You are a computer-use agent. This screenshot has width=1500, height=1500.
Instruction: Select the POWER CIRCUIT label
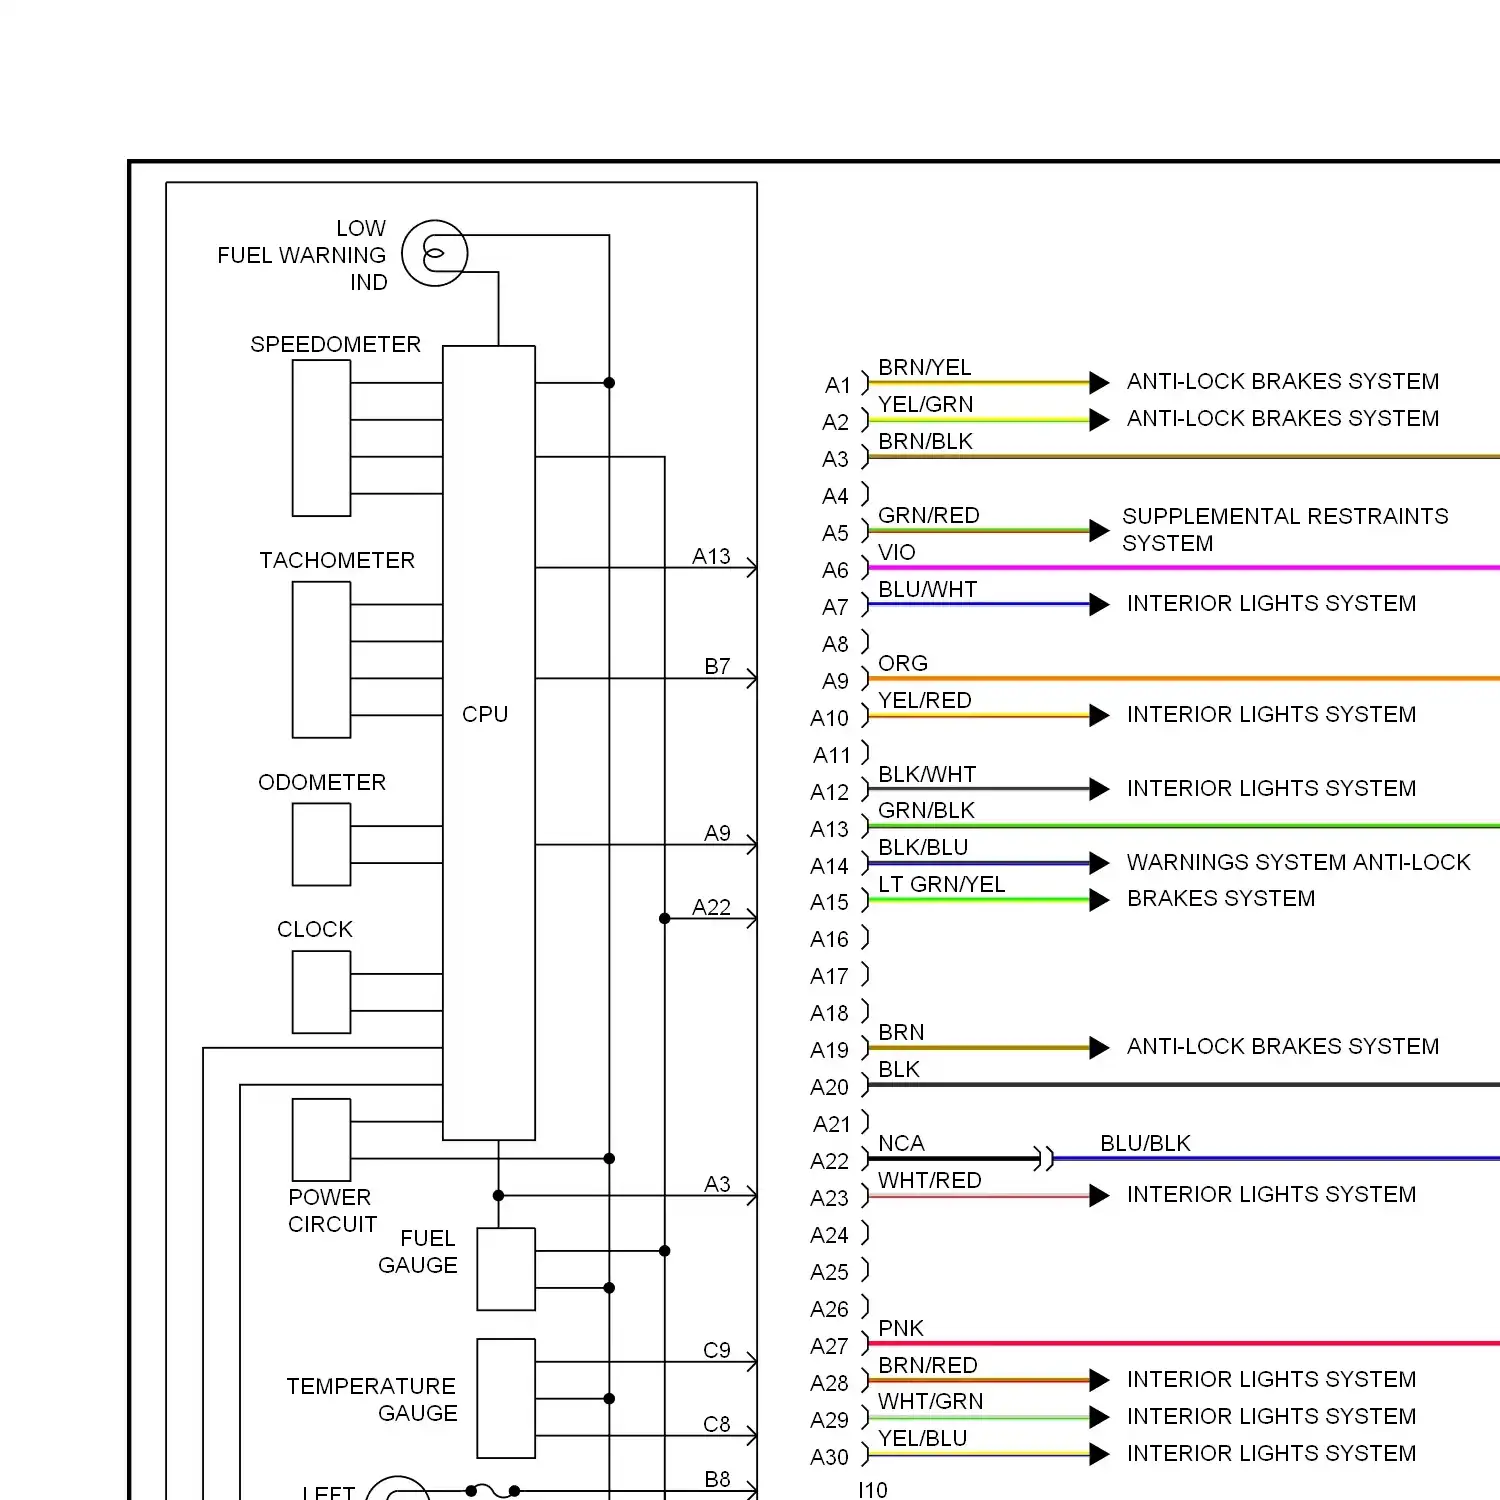[332, 1210]
